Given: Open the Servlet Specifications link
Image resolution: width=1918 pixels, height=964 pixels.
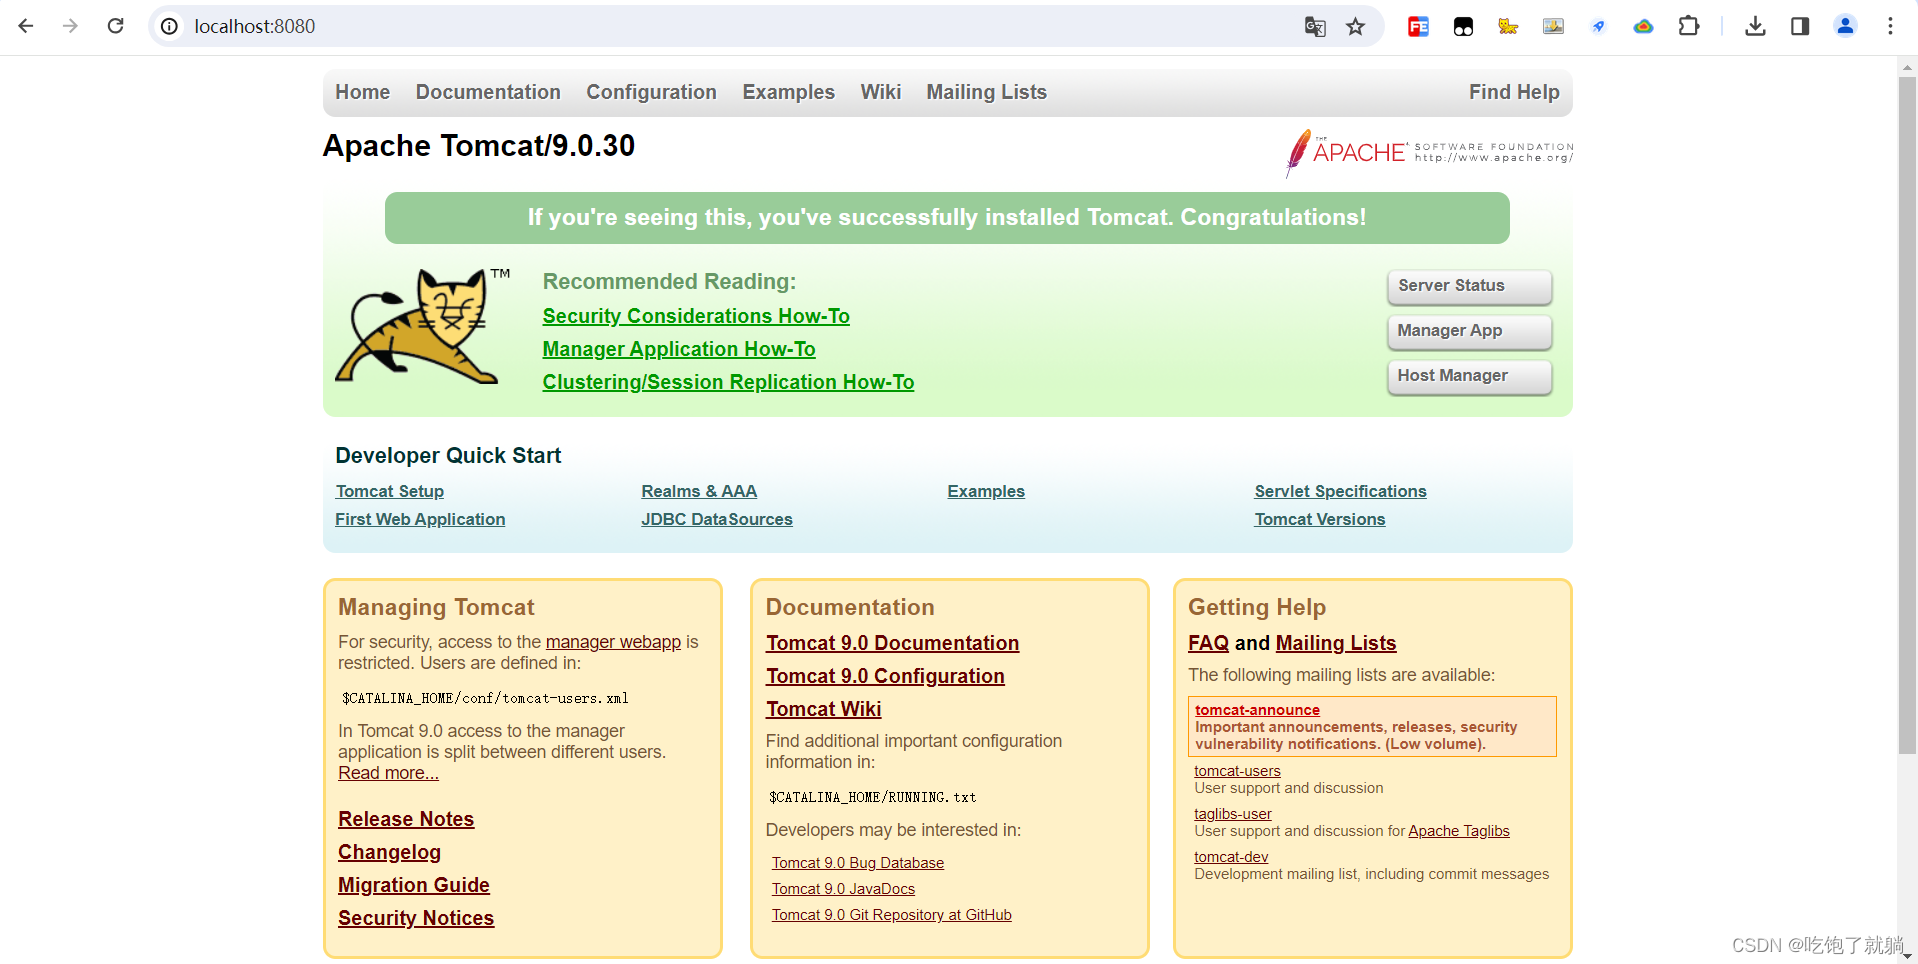Looking at the screenshot, I should tap(1340, 491).
